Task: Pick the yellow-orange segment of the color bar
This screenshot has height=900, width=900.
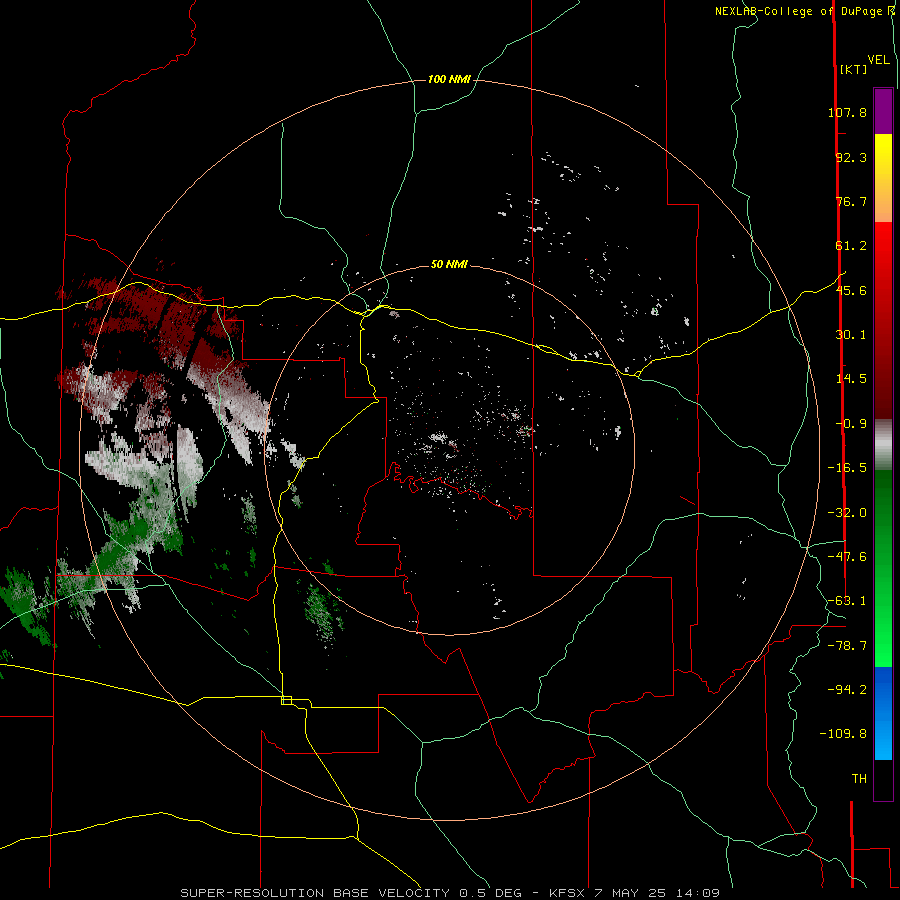Action: [x=883, y=178]
